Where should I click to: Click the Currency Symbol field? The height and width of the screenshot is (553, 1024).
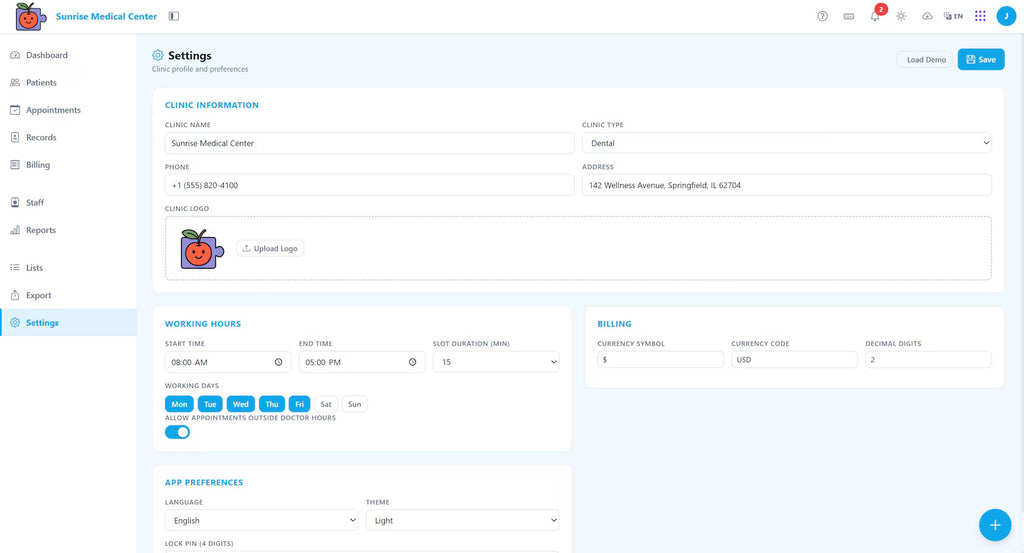[660, 360]
